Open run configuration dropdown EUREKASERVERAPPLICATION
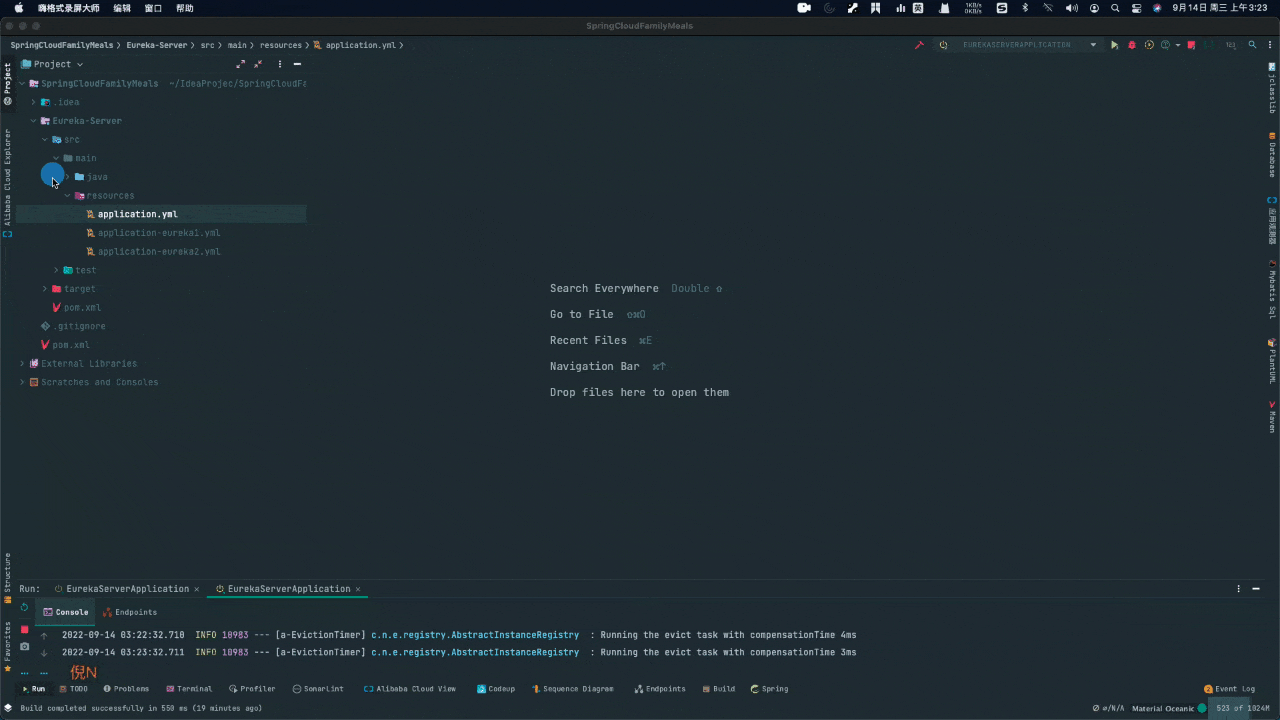Viewport: 1280px width, 720px height. (1030, 45)
